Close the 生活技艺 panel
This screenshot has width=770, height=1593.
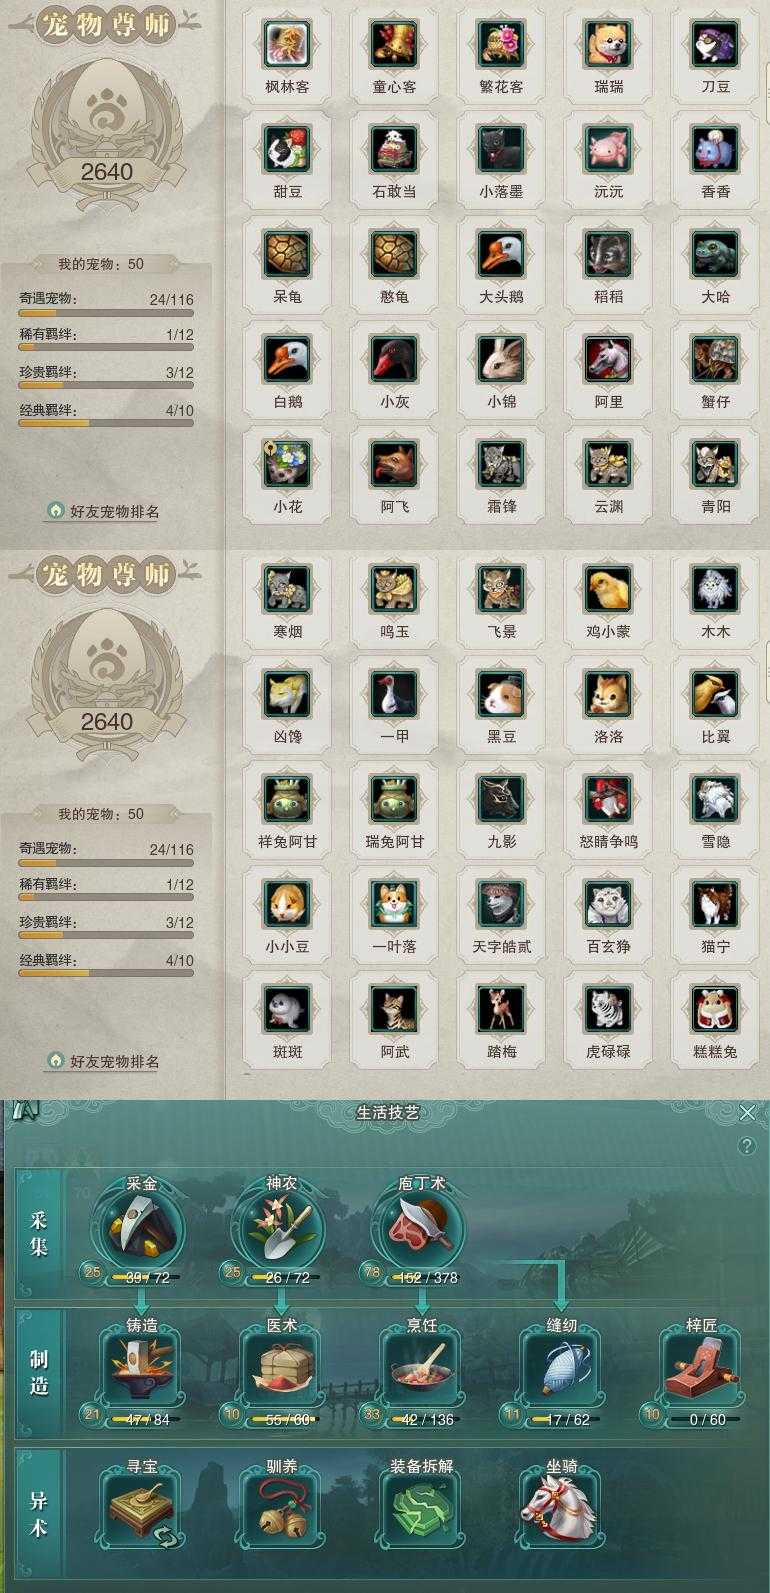tap(747, 1112)
